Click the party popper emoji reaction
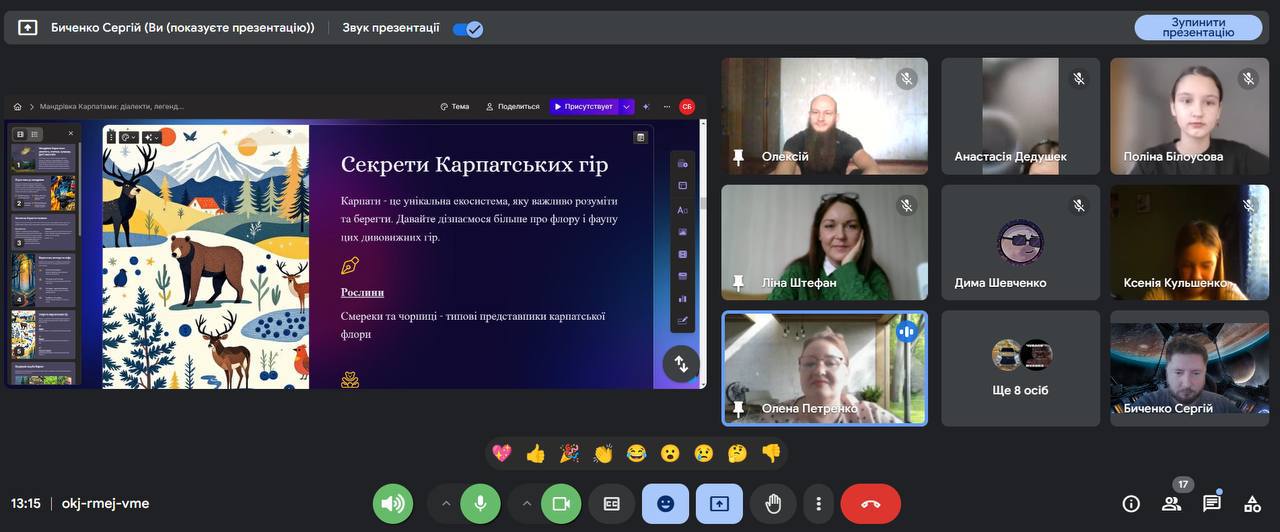The height and width of the screenshot is (532, 1280). pyautogui.click(x=569, y=454)
